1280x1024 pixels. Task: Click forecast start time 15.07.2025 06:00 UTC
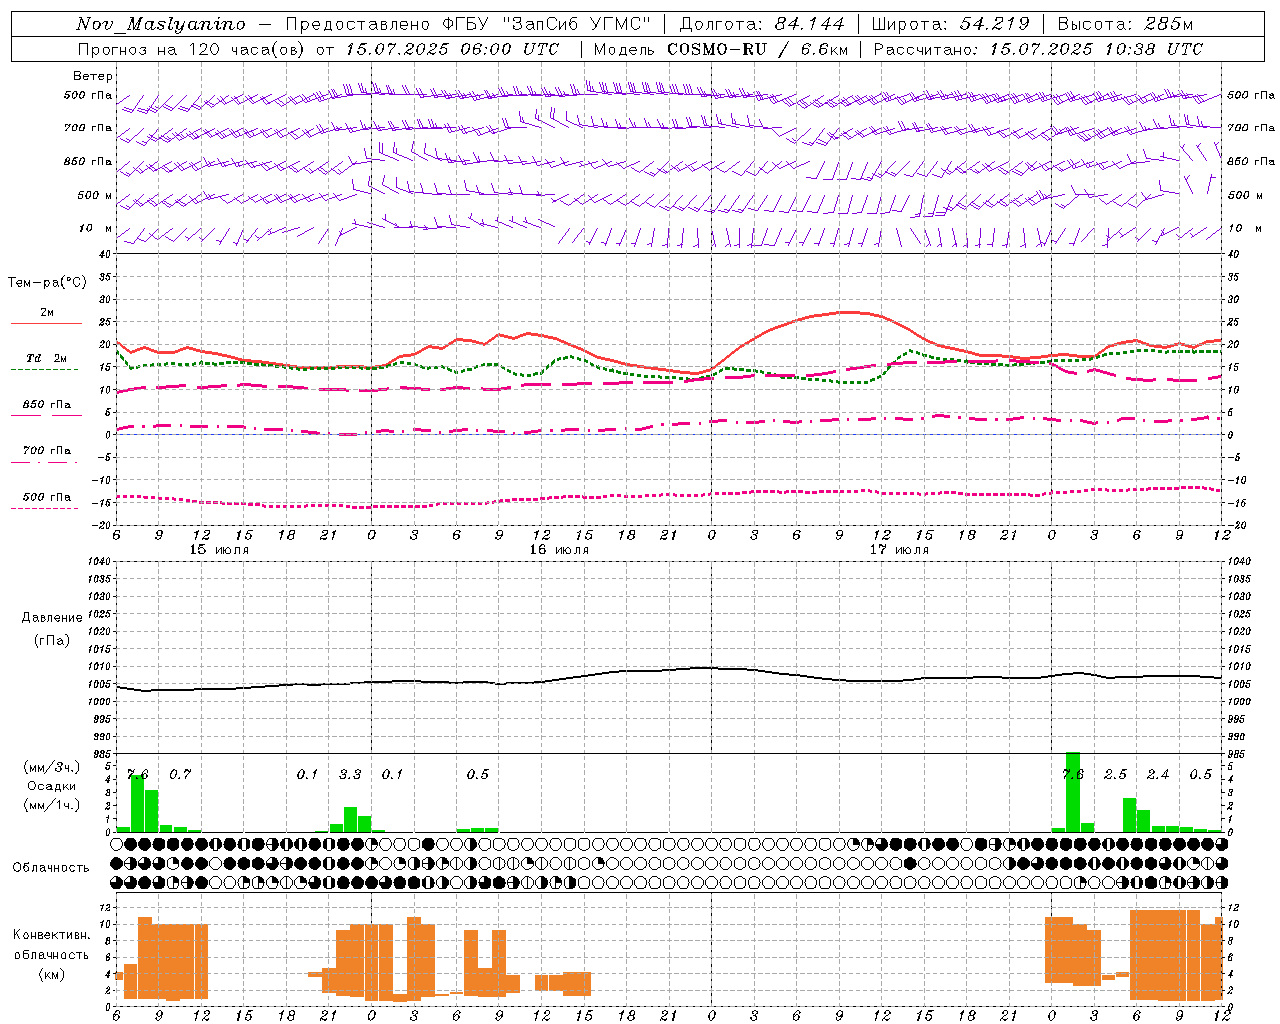(x=452, y=49)
